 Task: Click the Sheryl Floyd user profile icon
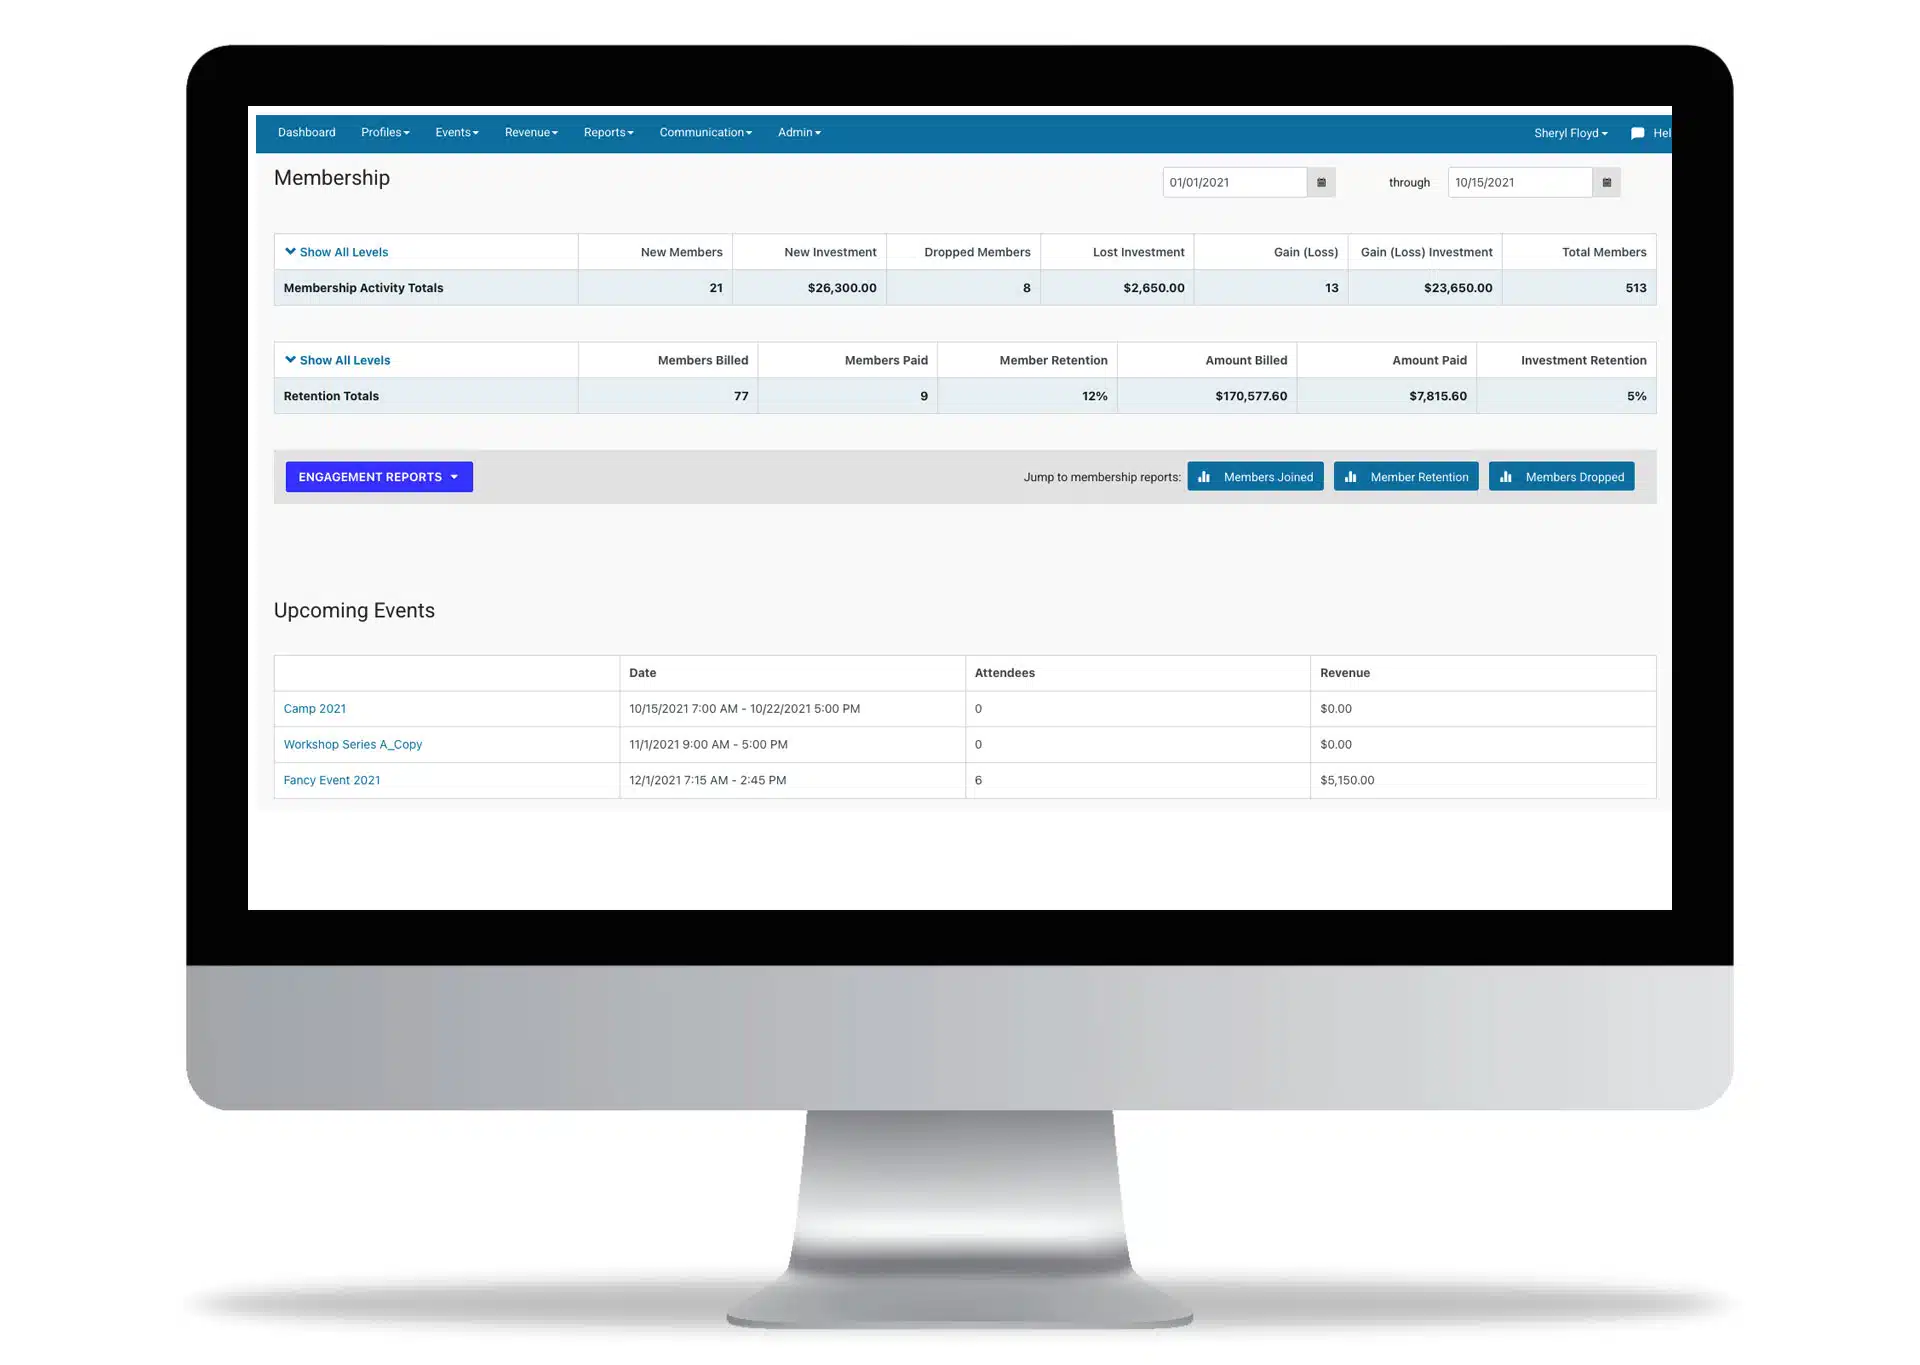1571,131
